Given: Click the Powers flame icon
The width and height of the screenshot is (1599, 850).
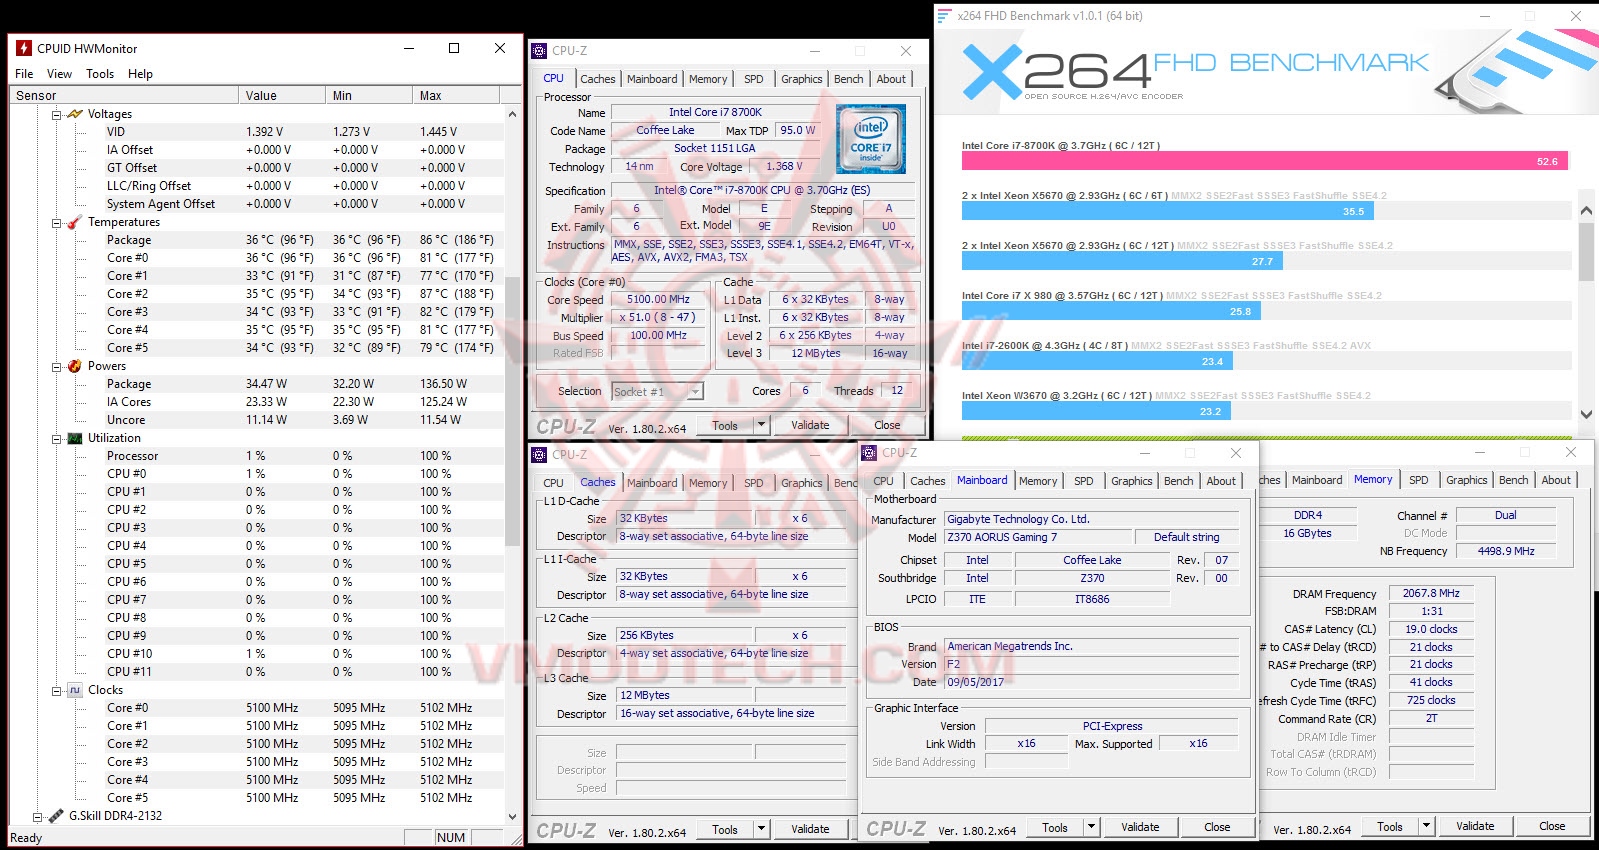Looking at the screenshot, I should [x=75, y=366].
